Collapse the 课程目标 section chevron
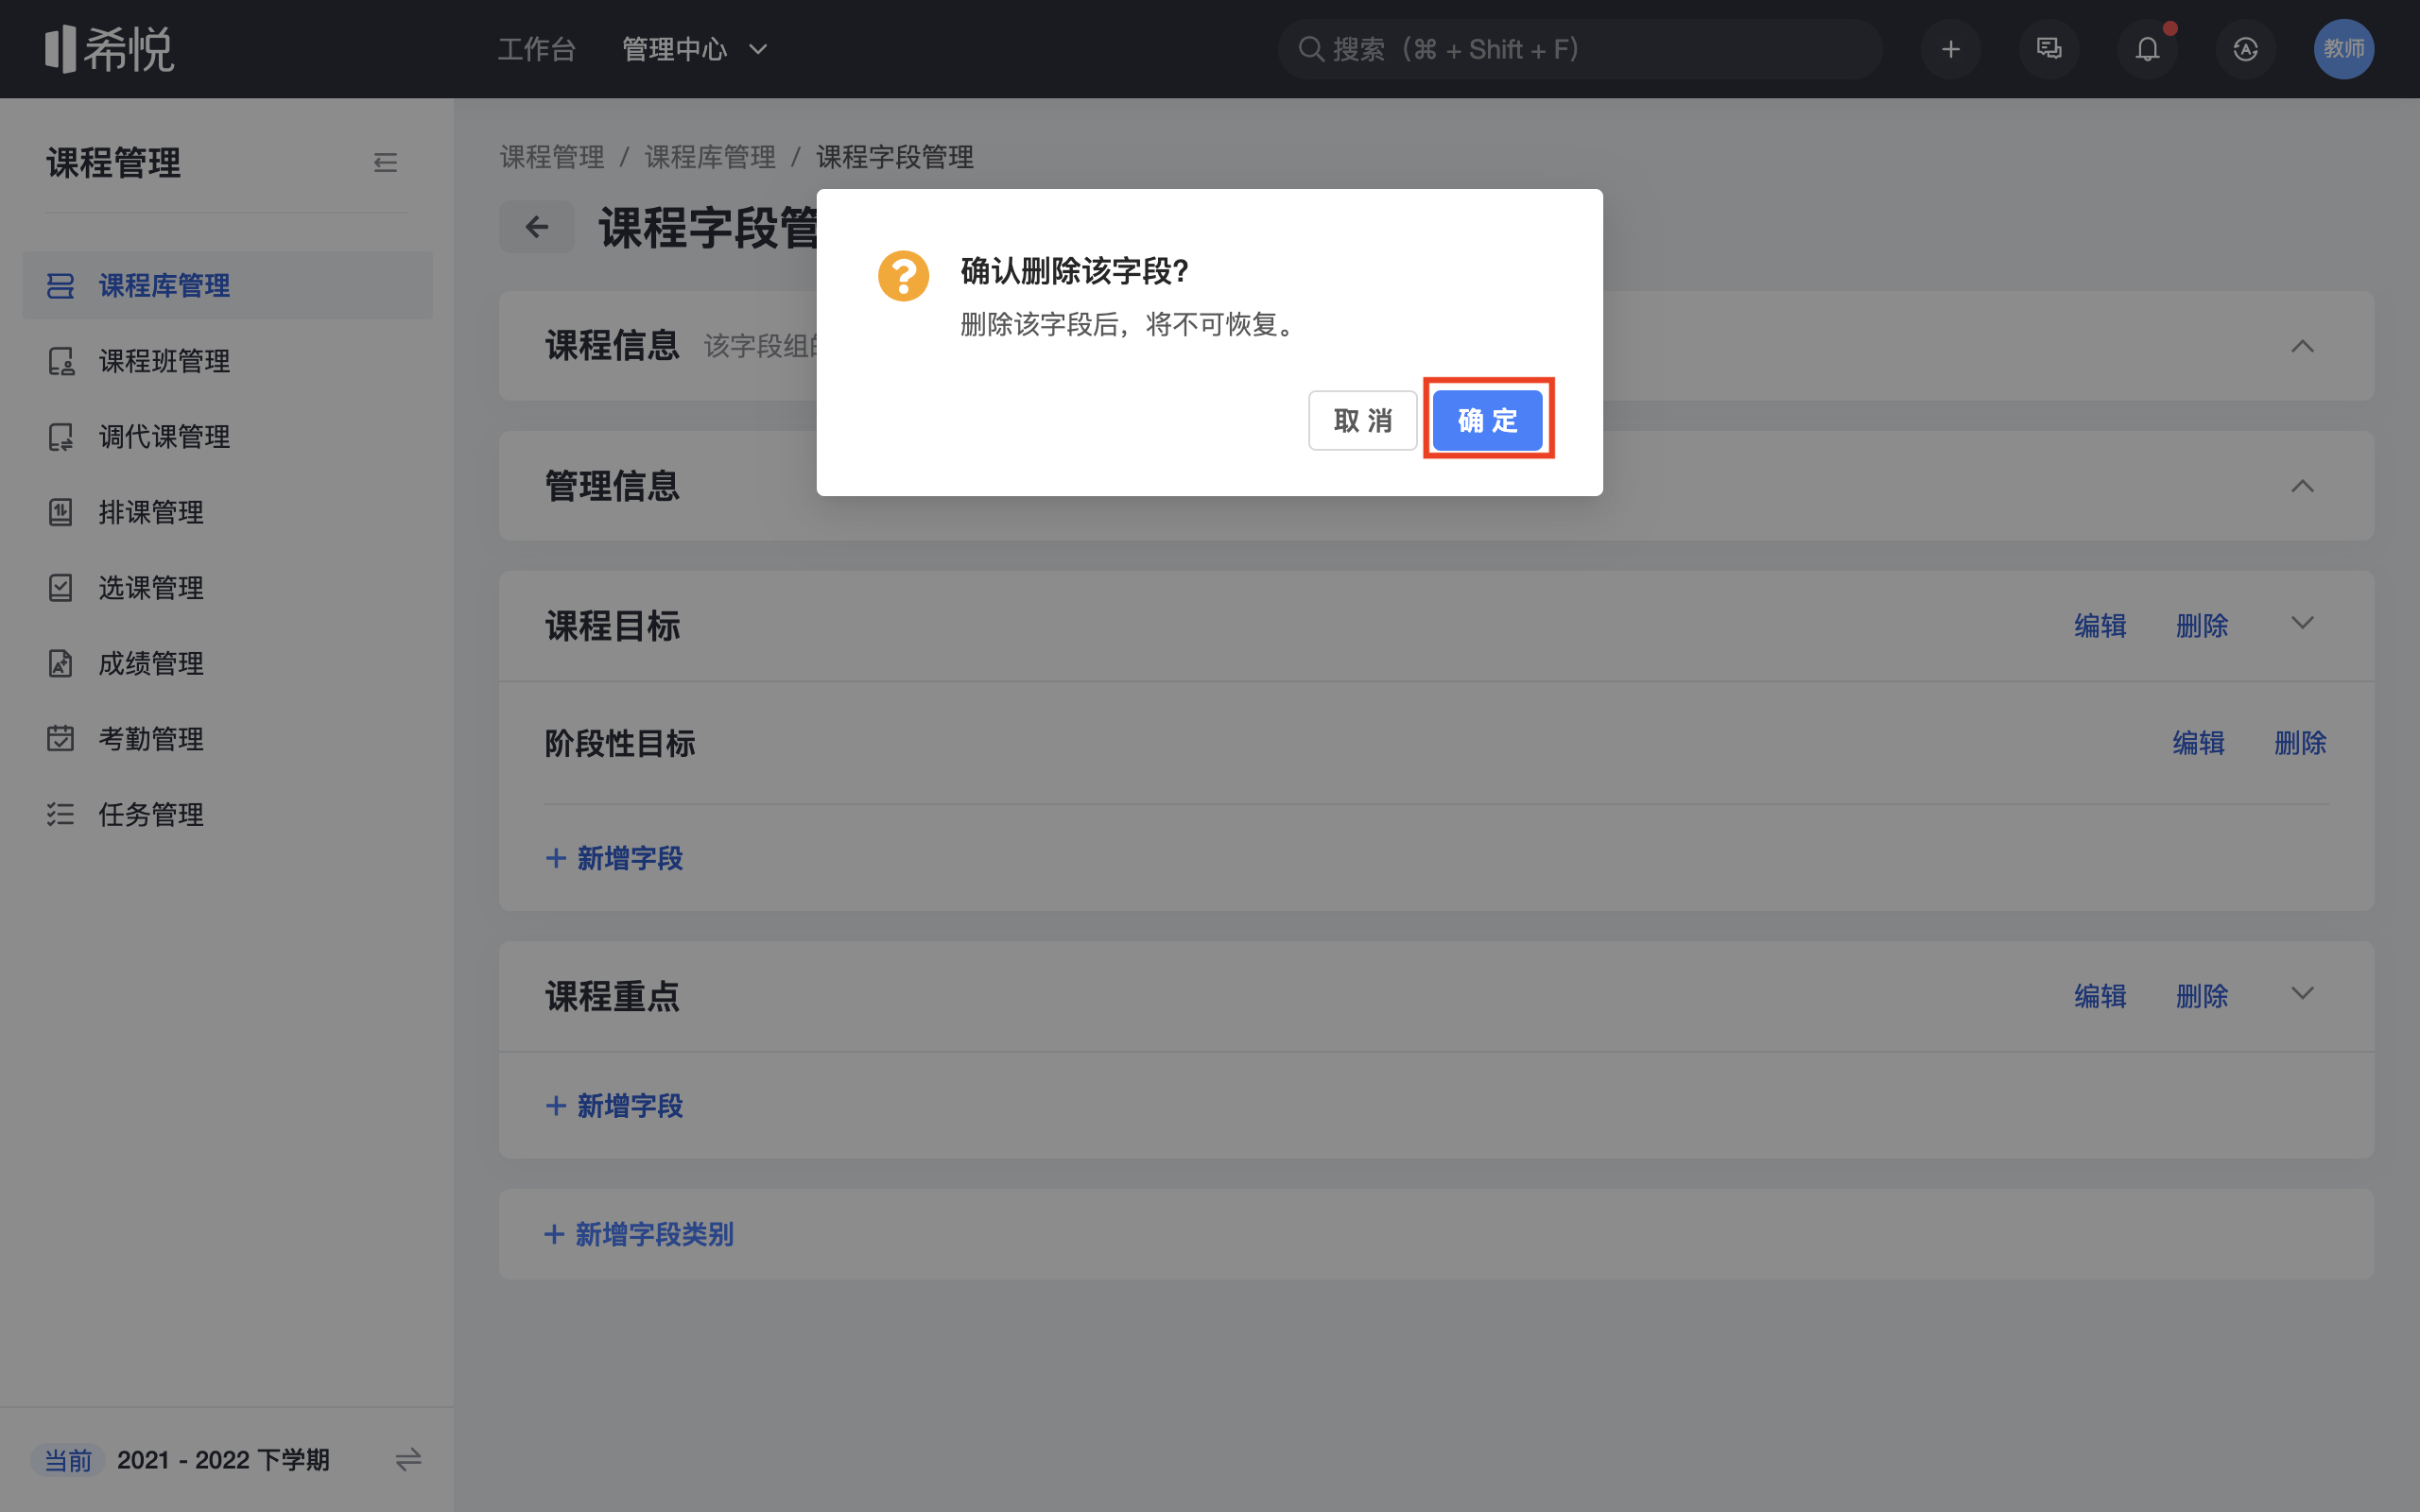 click(2302, 623)
